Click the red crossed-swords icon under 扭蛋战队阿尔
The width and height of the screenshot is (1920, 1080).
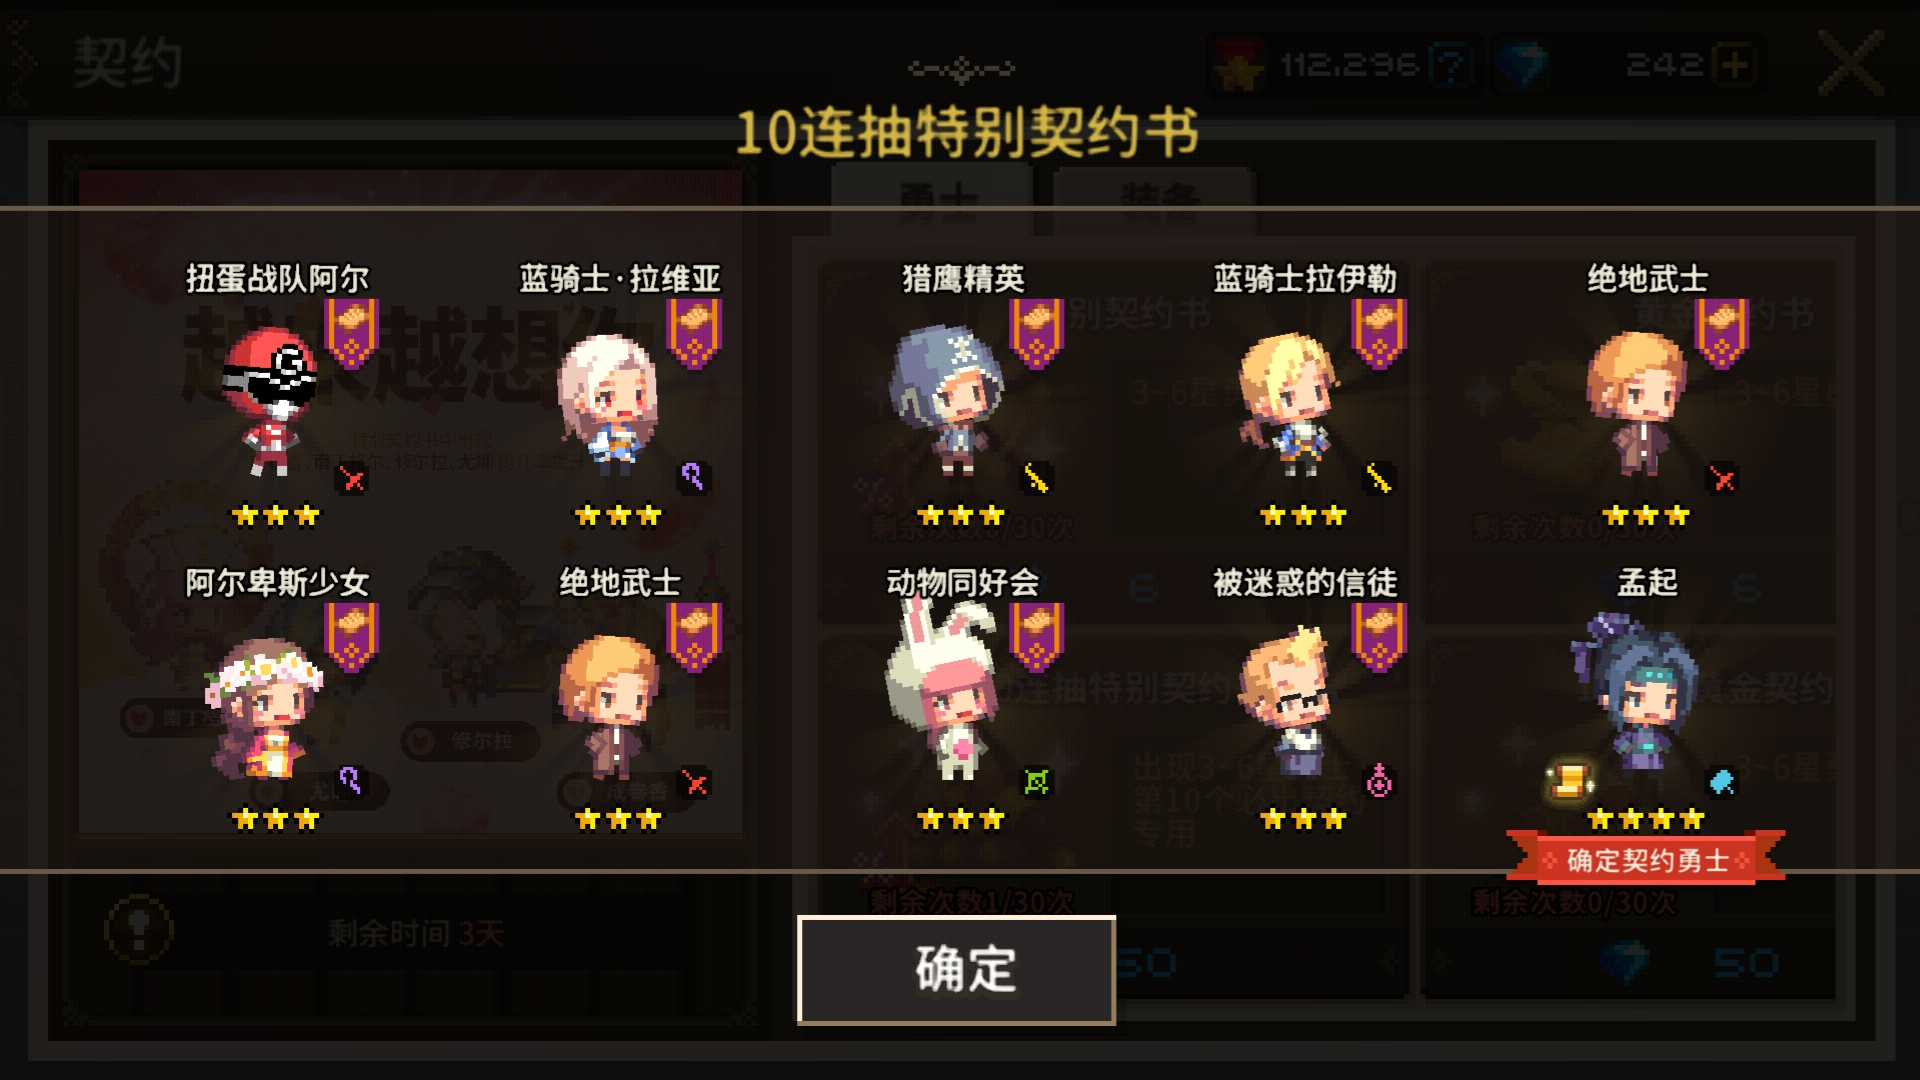[352, 479]
